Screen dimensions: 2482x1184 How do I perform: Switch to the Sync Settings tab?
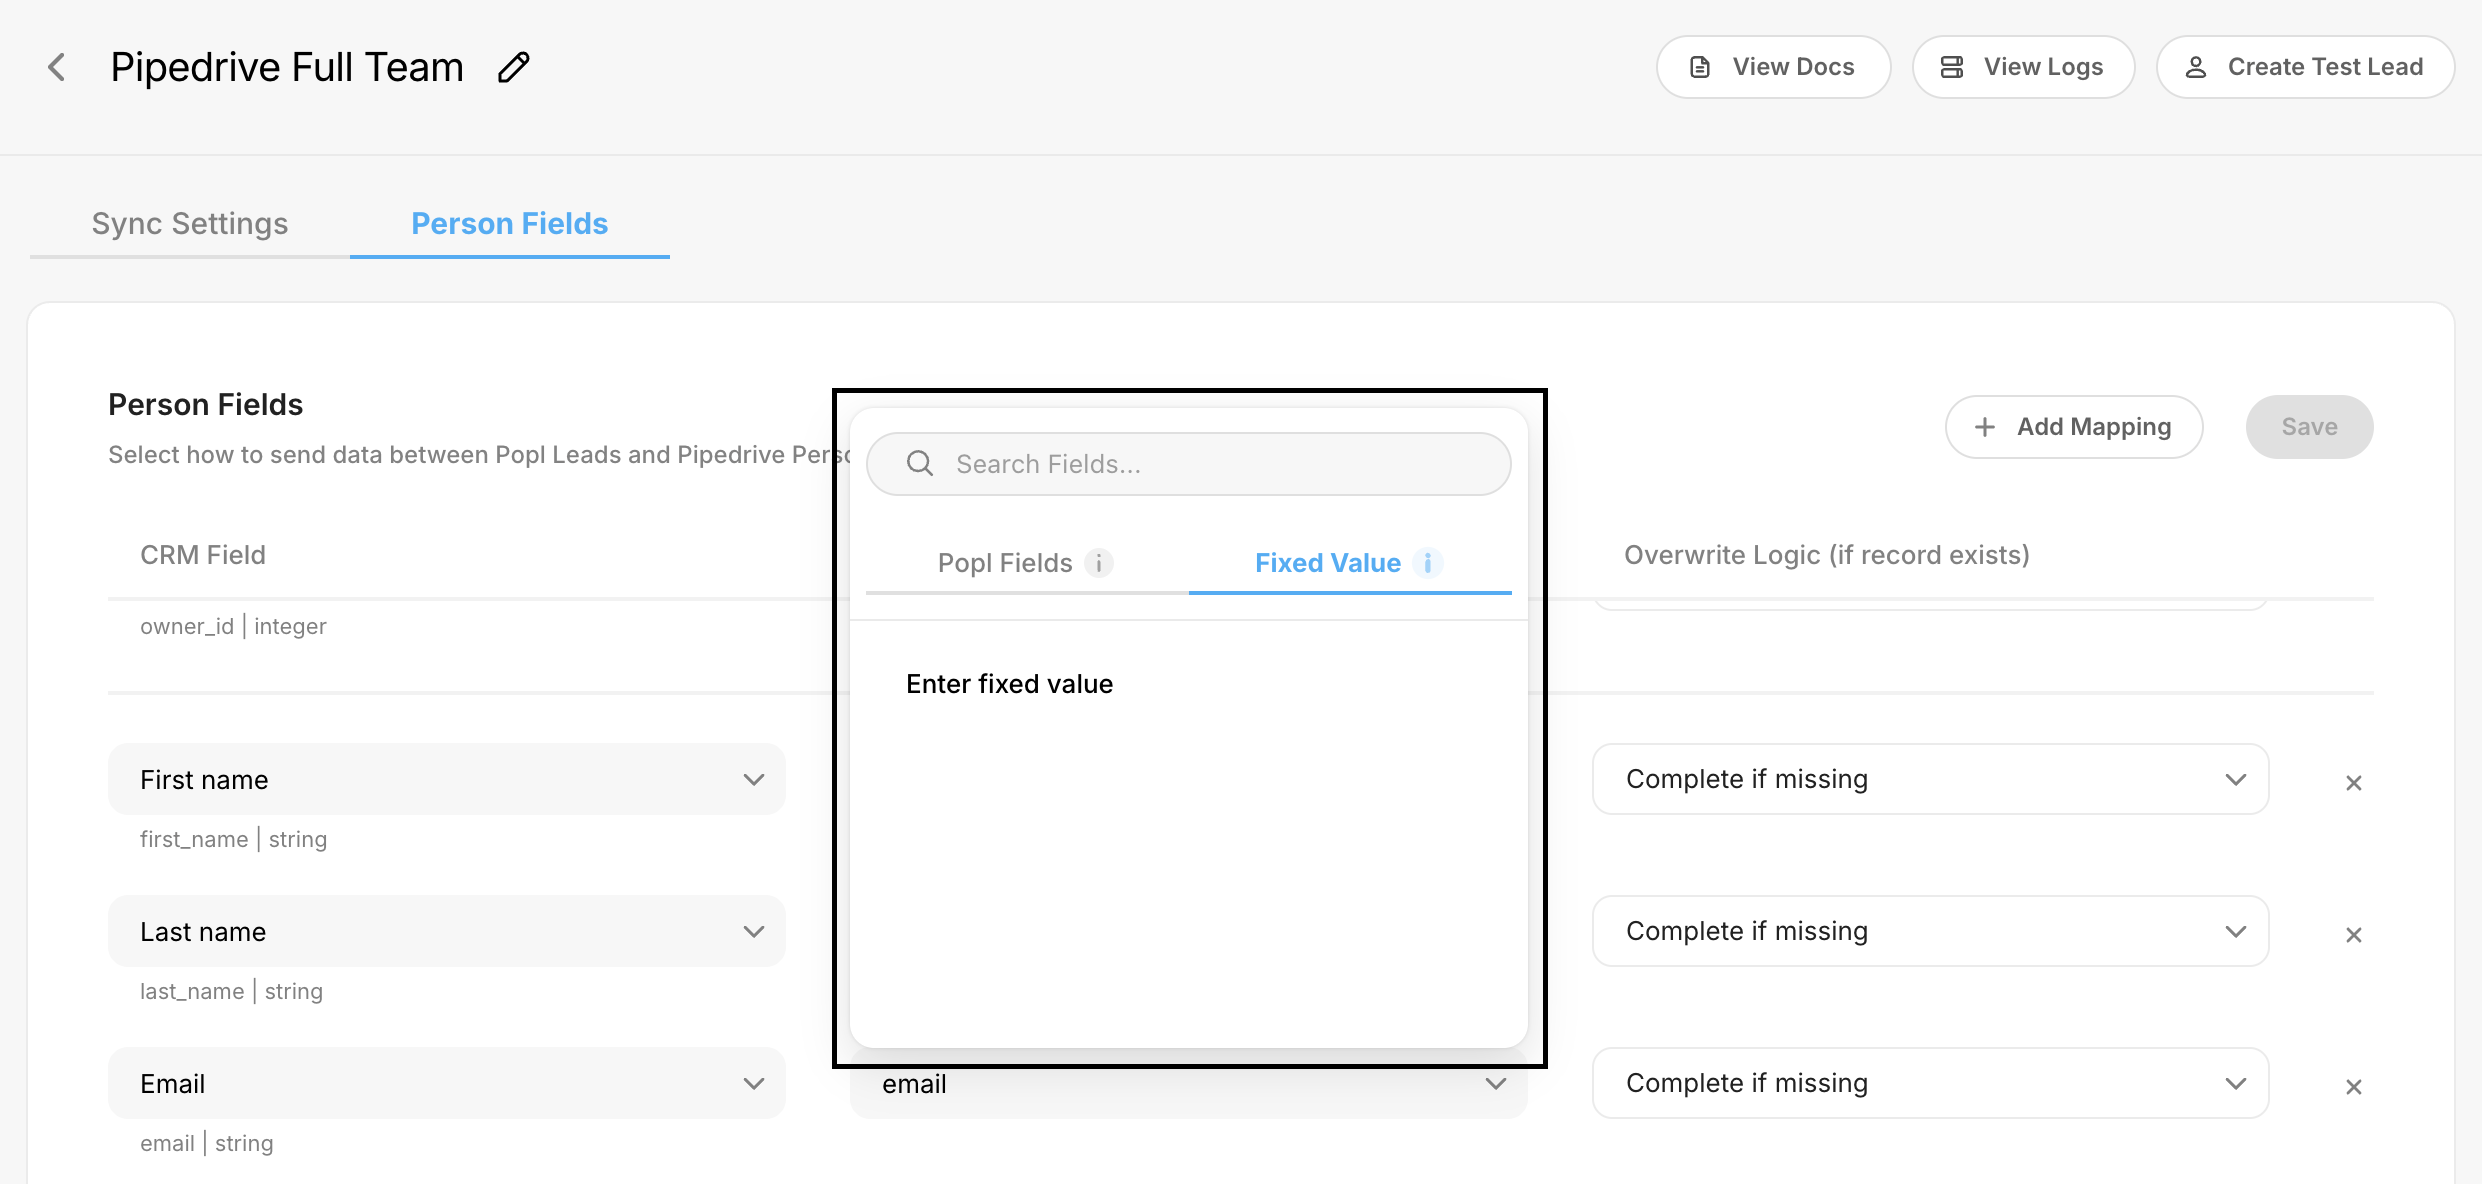pos(190,224)
